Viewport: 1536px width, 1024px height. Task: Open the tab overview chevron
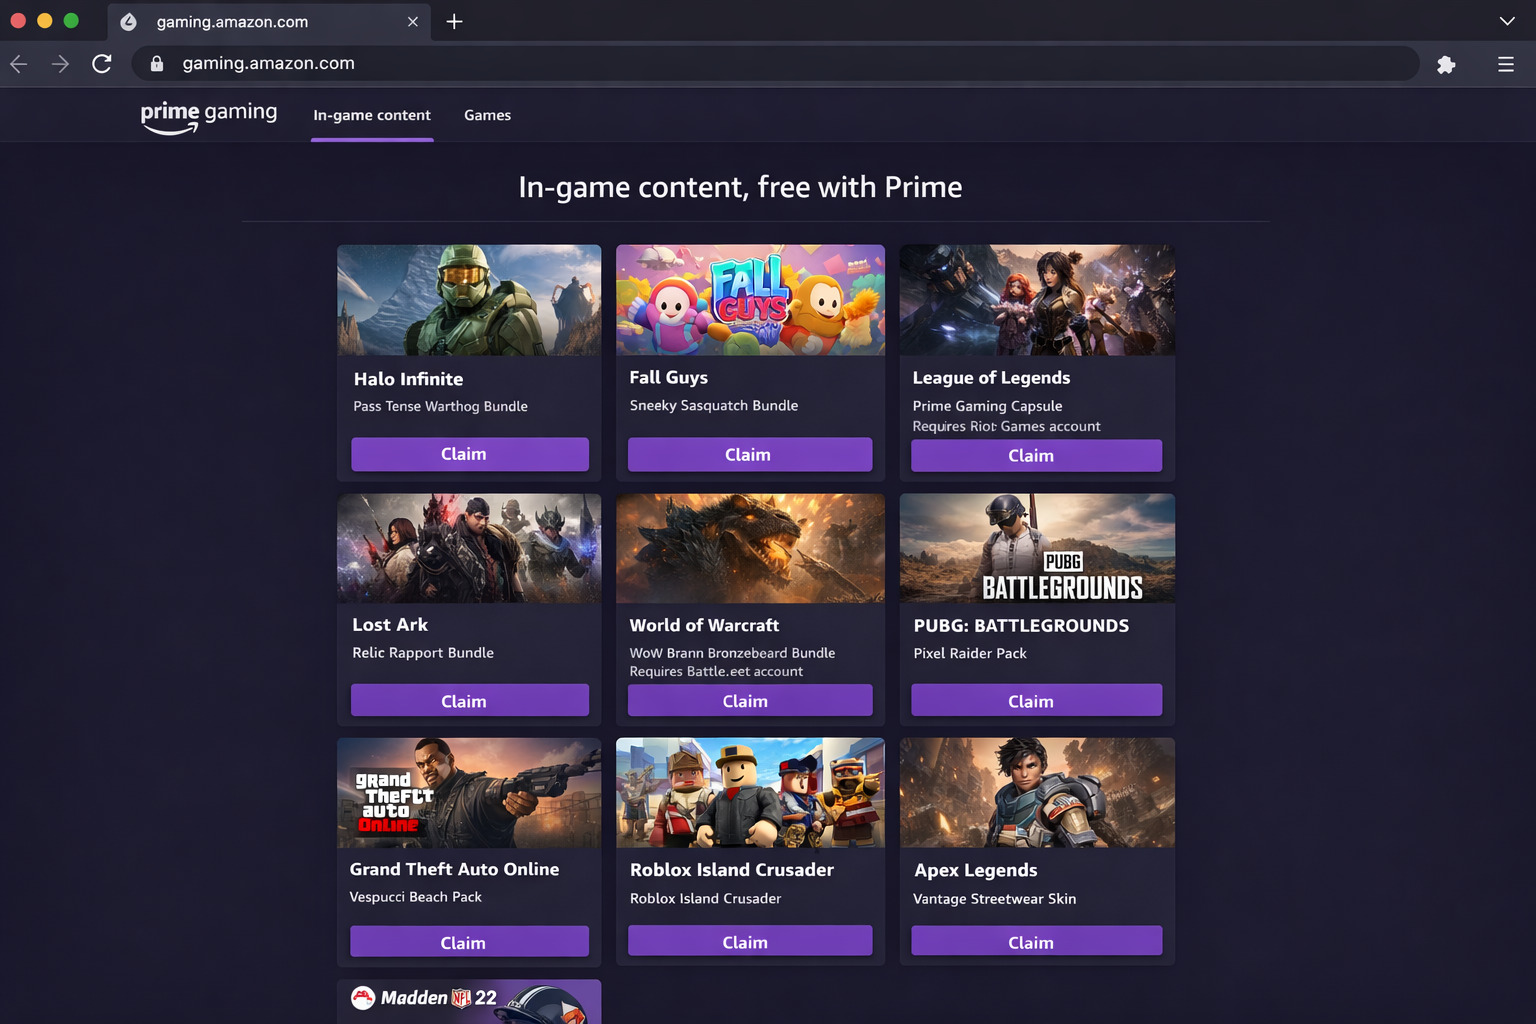[x=1507, y=21]
